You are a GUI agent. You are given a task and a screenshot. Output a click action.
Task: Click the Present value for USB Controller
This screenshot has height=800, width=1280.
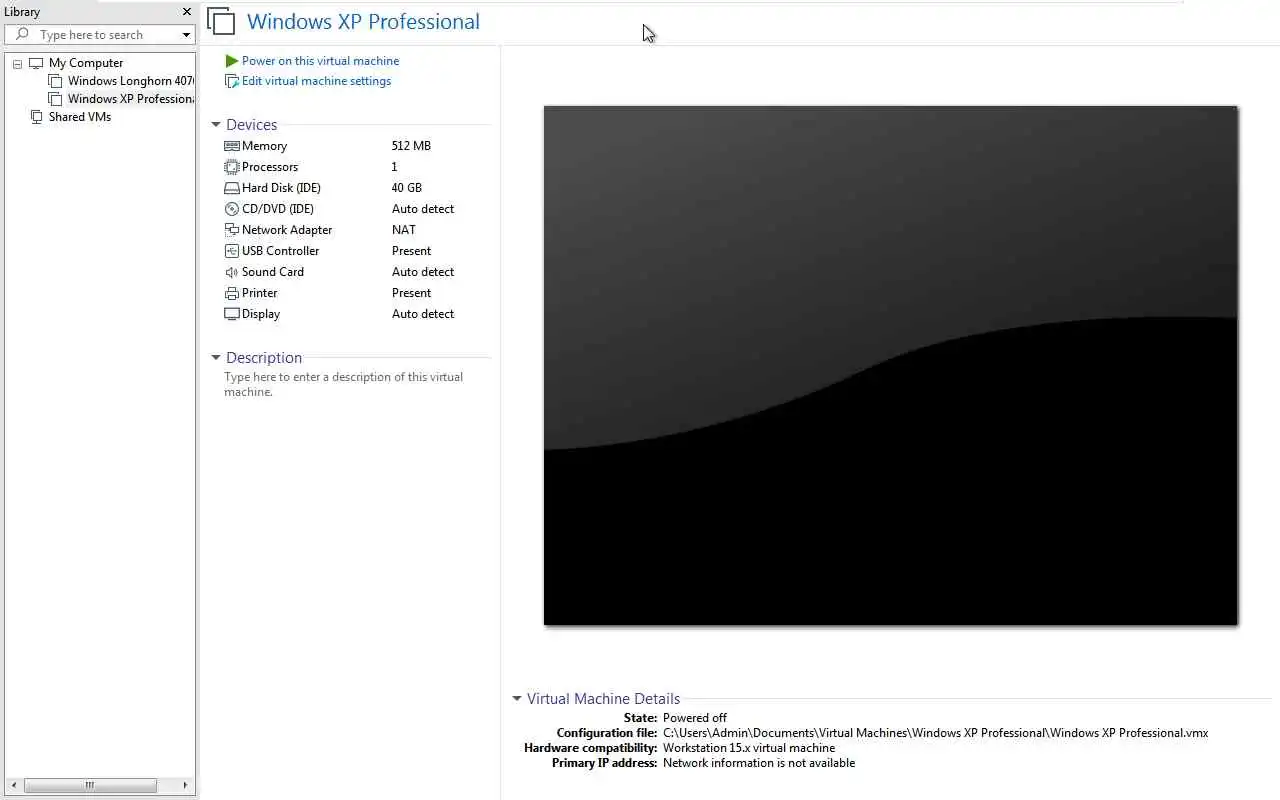tap(411, 251)
